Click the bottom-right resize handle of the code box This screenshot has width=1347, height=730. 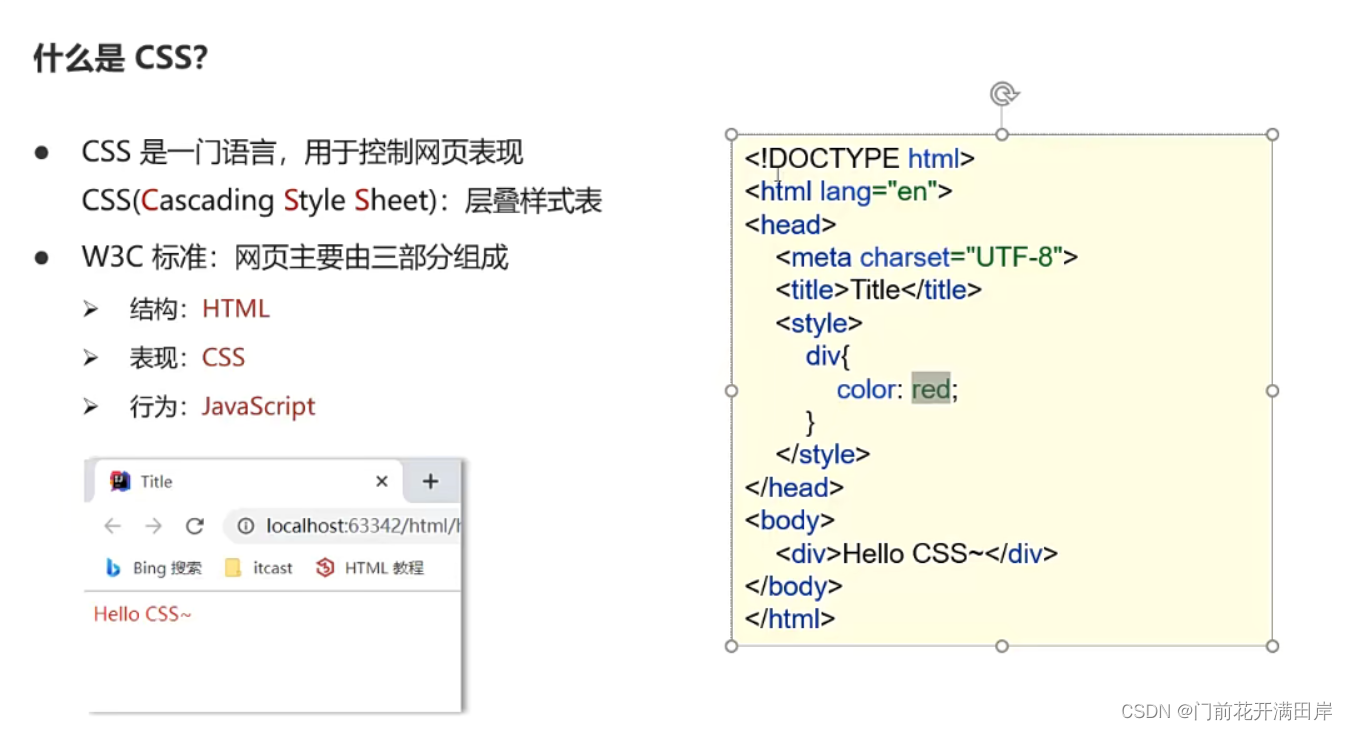tap(1272, 646)
